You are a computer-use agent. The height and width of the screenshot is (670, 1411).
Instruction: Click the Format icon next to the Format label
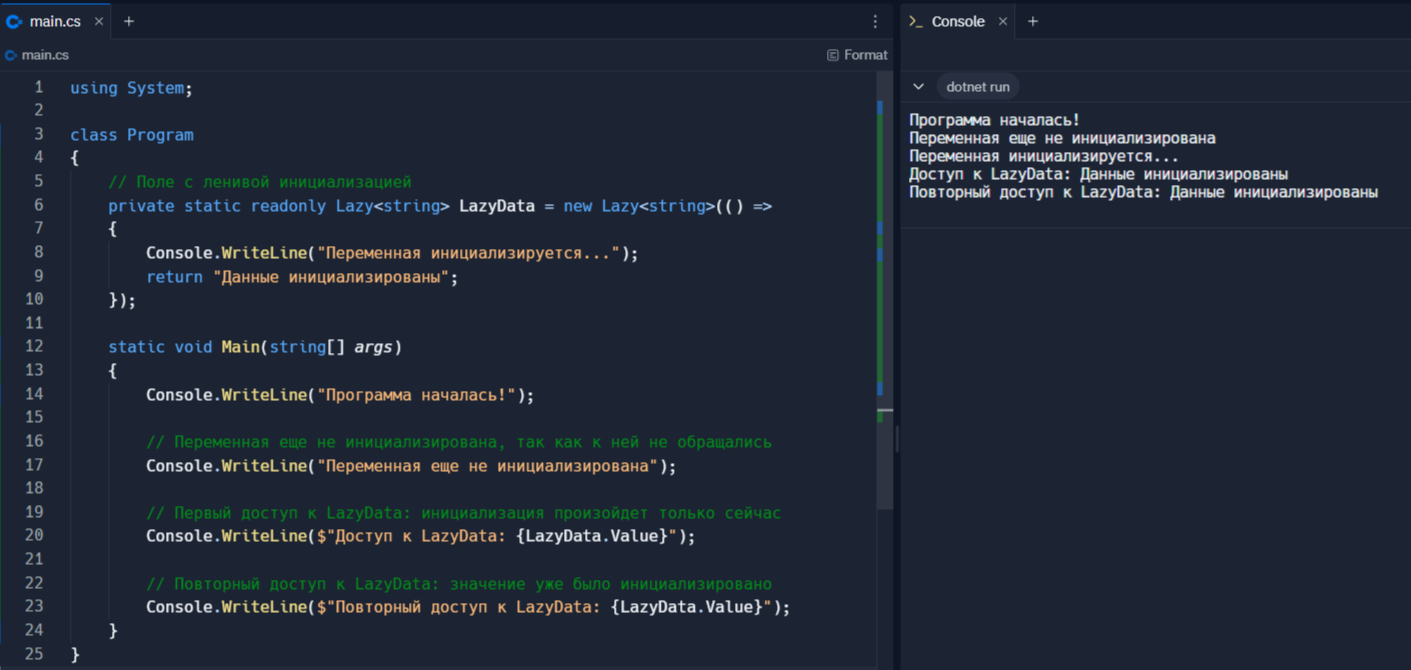[834, 54]
